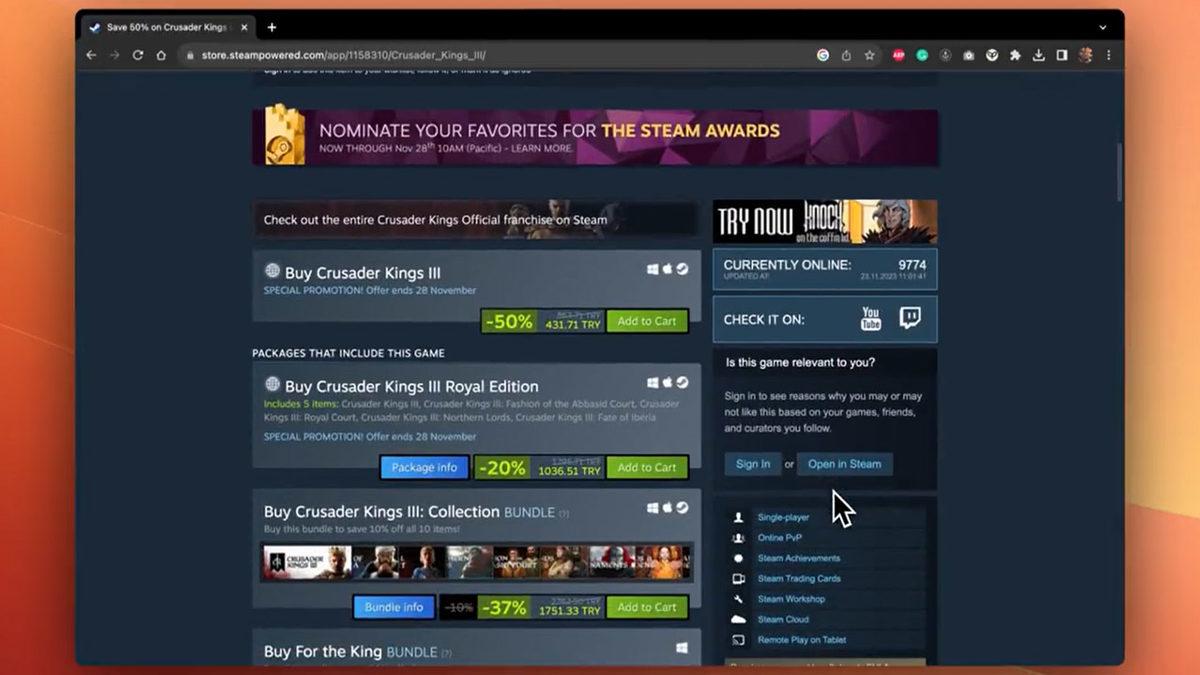1200x675 pixels.
Task: Click the Remote Play on Tablet icon
Action: coord(737,639)
